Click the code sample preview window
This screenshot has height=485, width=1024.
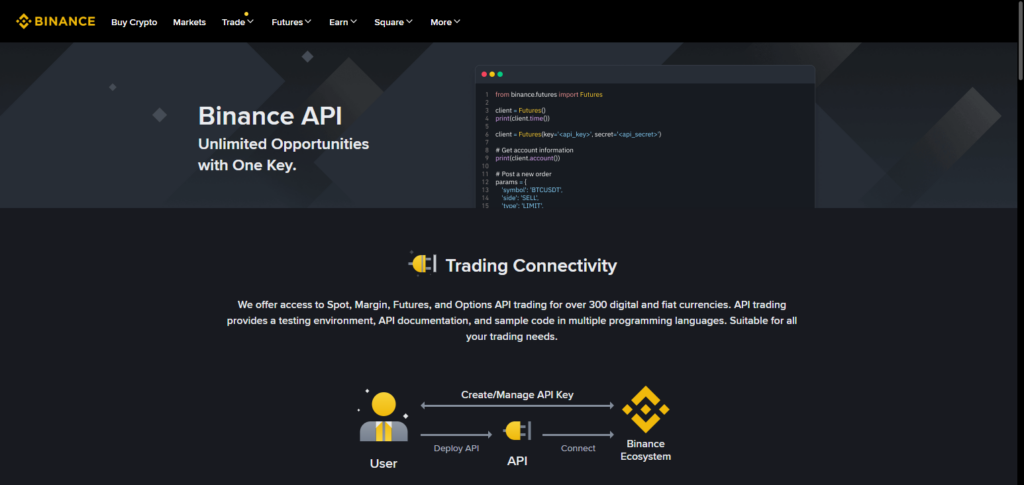point(645,136)
